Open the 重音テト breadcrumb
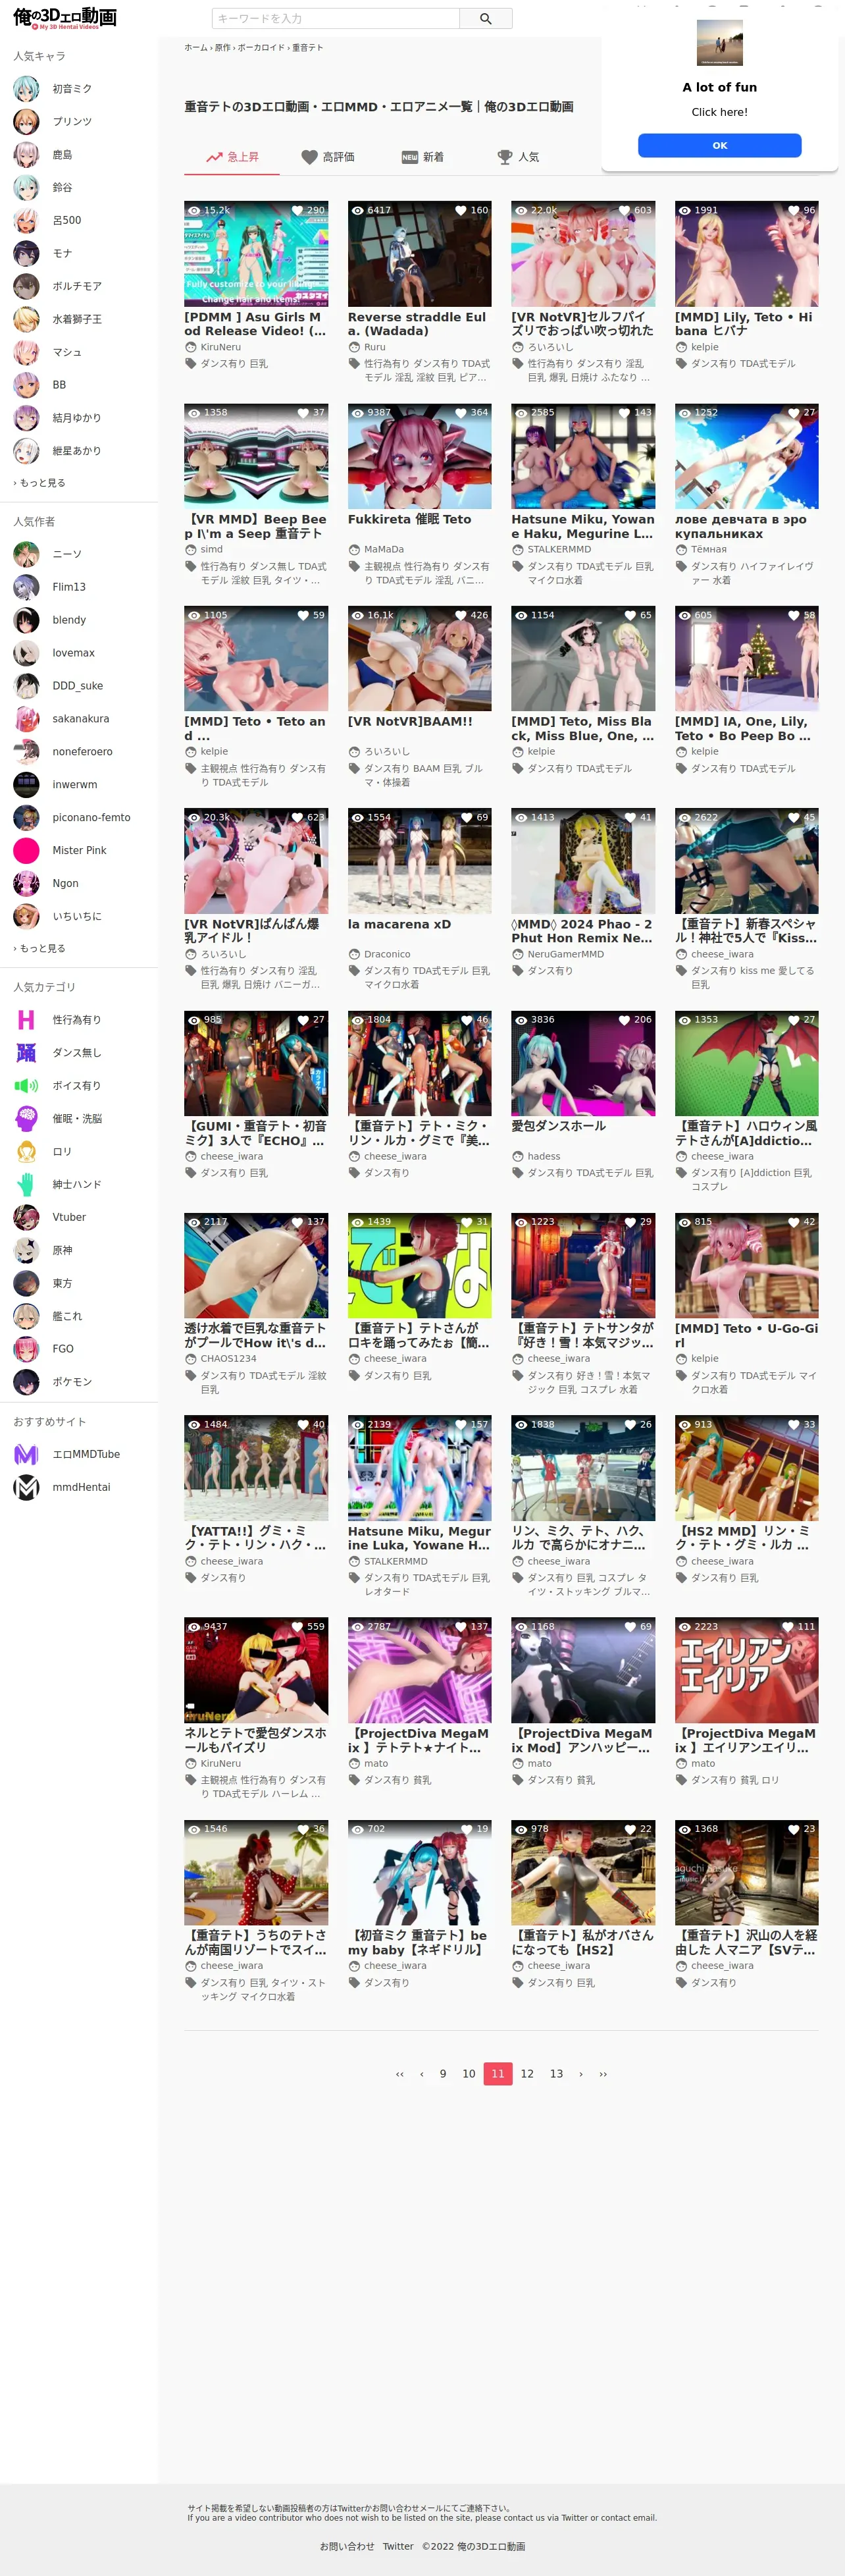Viewport: 845px width, 2576px height. tap(308, 48)
